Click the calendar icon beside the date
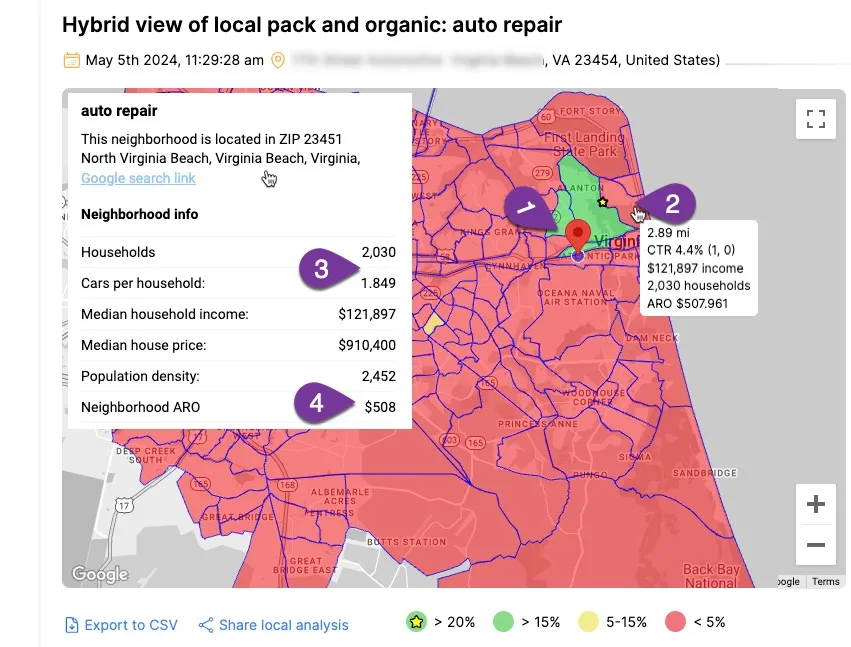 (71, 60)
